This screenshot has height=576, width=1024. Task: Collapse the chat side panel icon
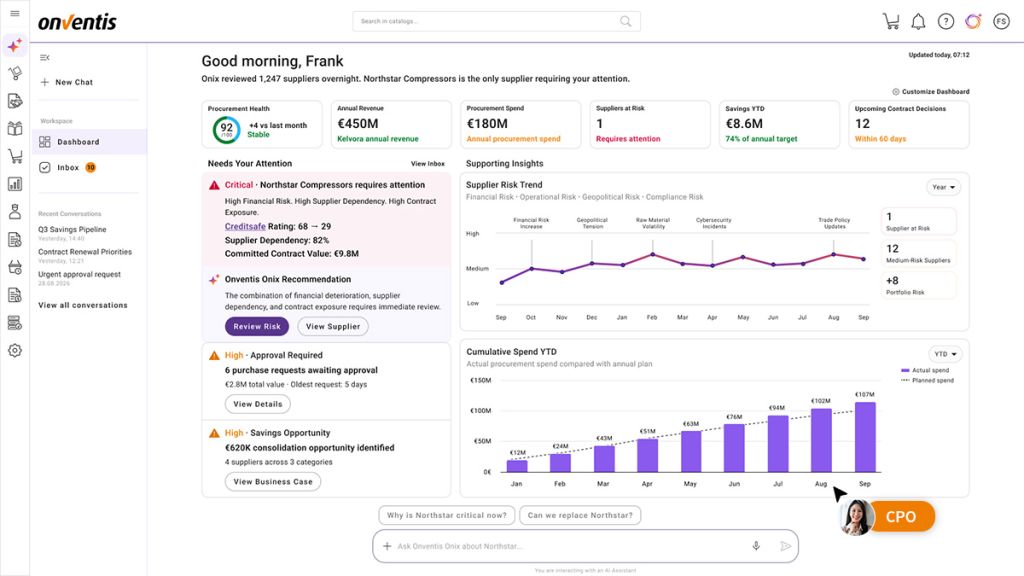(x=44, y=57)
